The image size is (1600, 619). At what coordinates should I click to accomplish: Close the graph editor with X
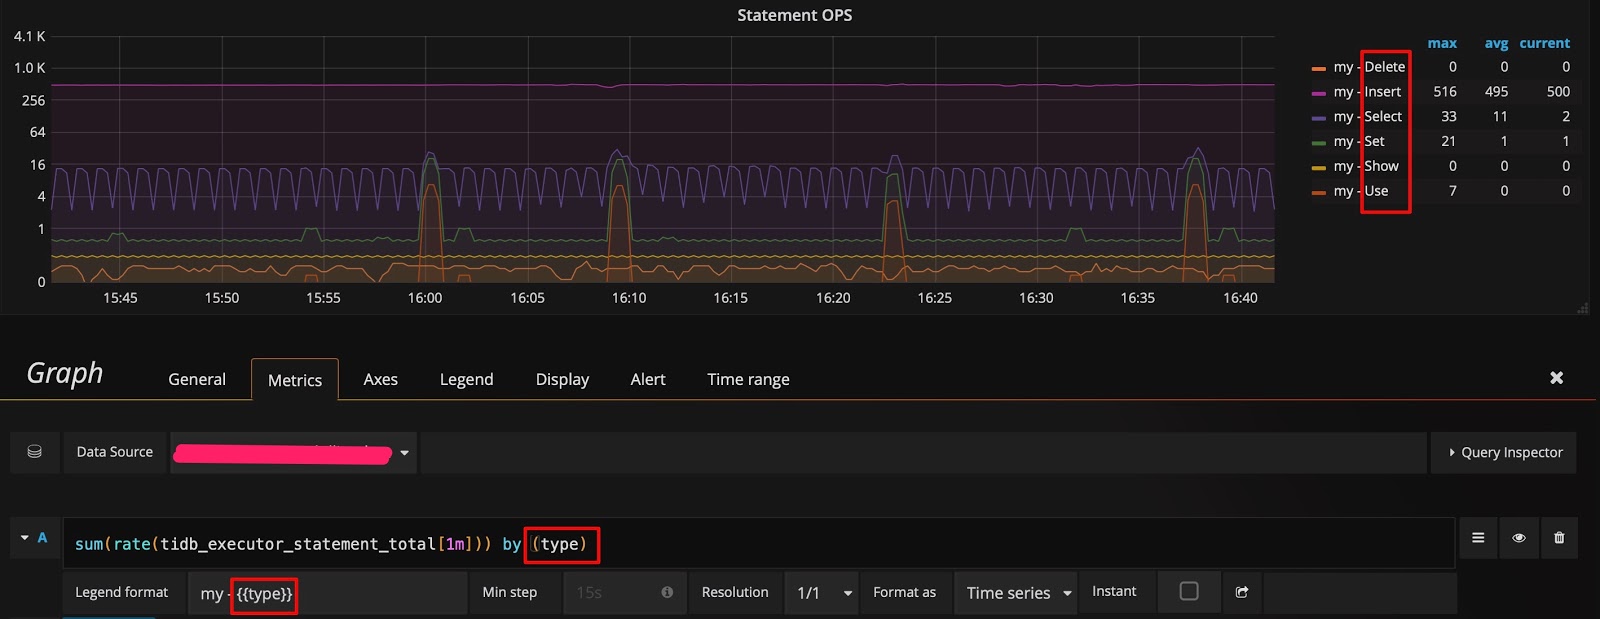(x=1556, y=378)
